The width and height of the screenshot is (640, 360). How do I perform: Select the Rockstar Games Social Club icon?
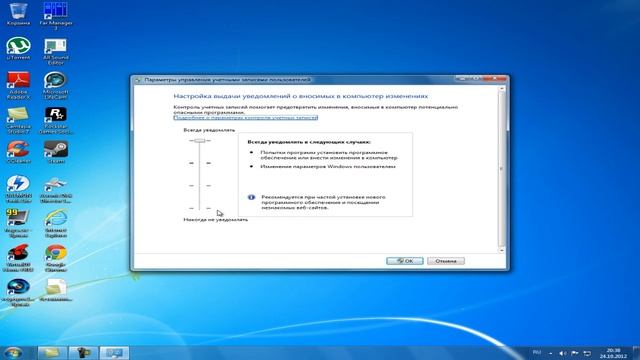(56, 120)
